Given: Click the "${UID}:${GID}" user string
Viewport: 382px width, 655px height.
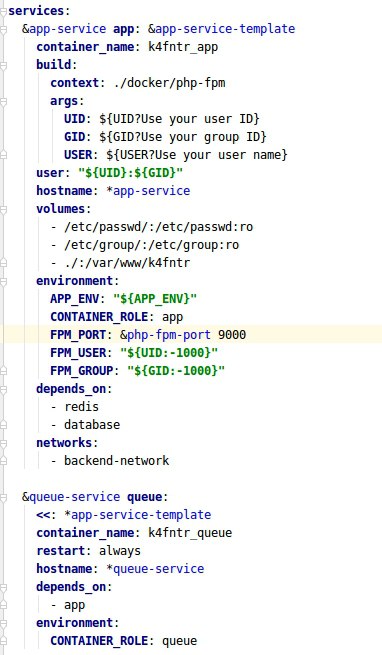Looking at the screenshot, I should pyautogui.click(x=130, y=173).
